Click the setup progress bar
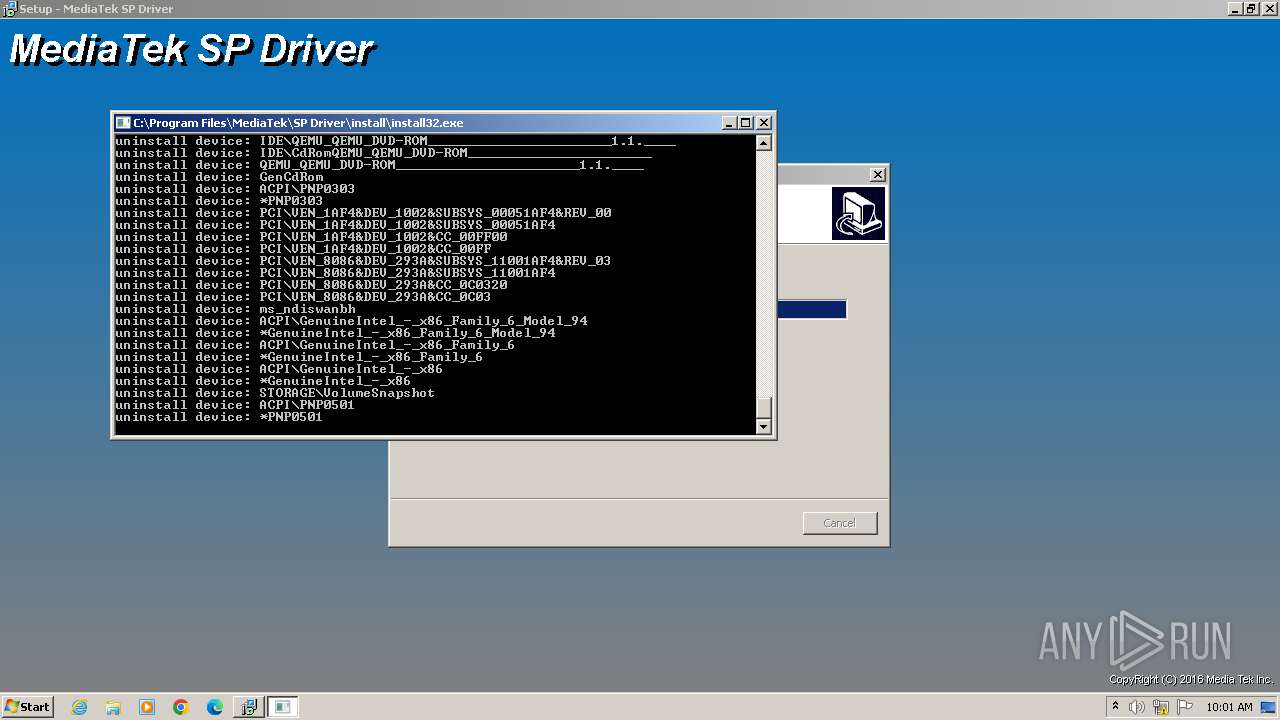 click(x=812, y=310)
